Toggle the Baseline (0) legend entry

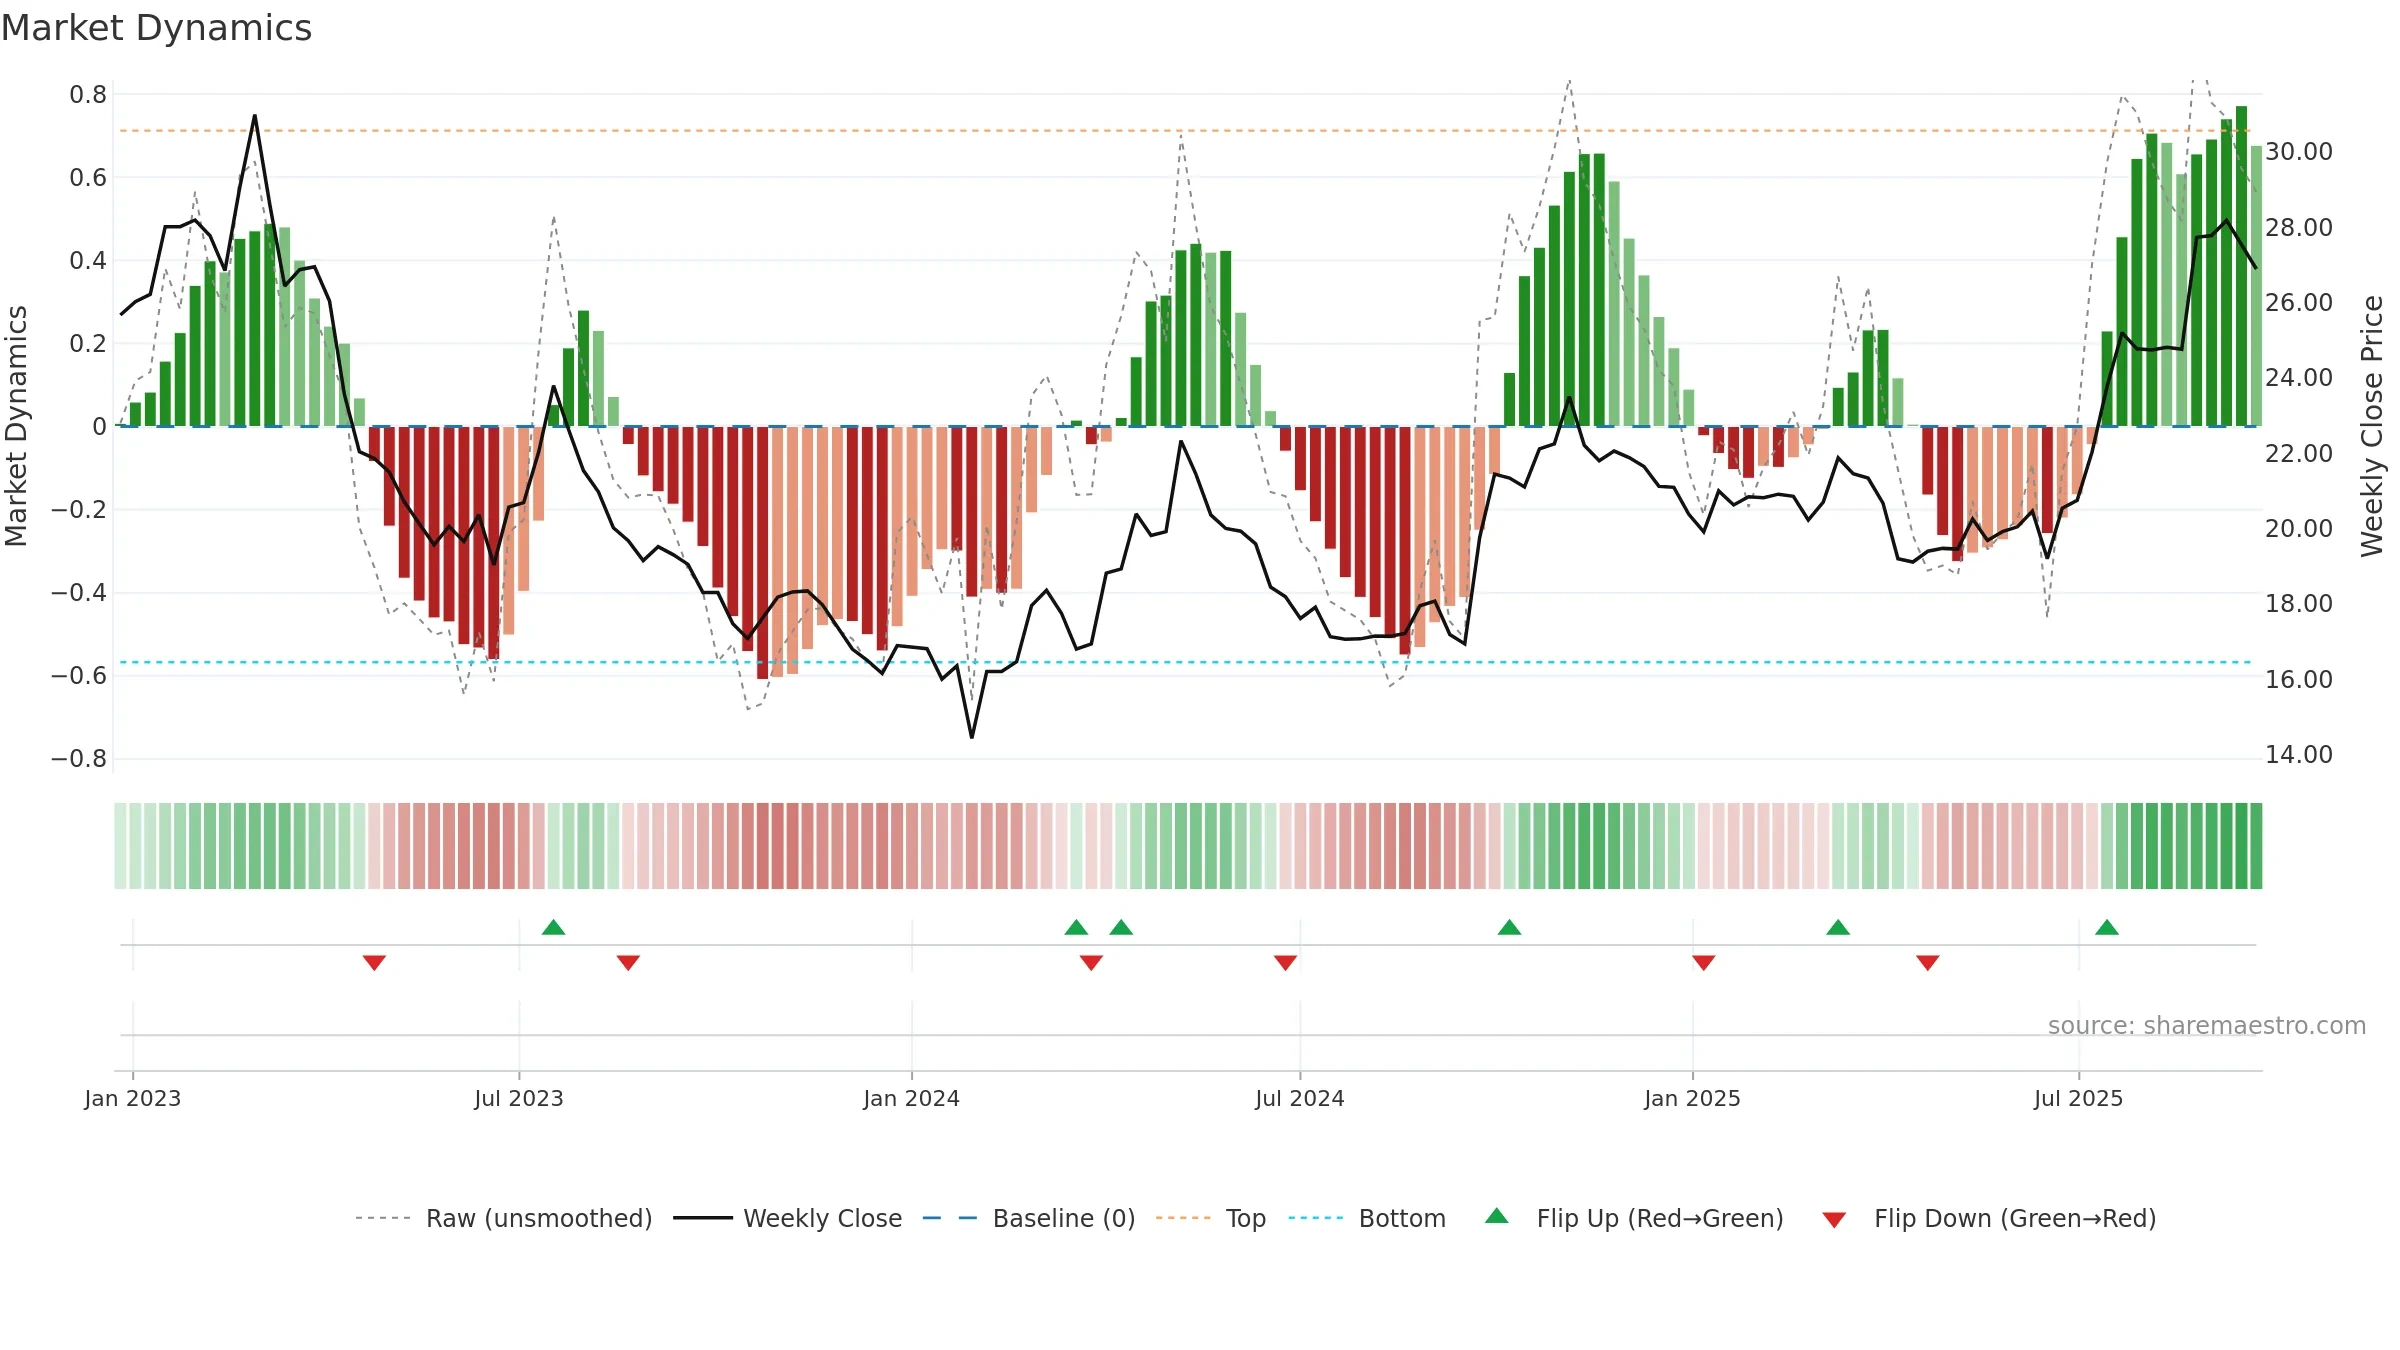click(1029, 1218)
